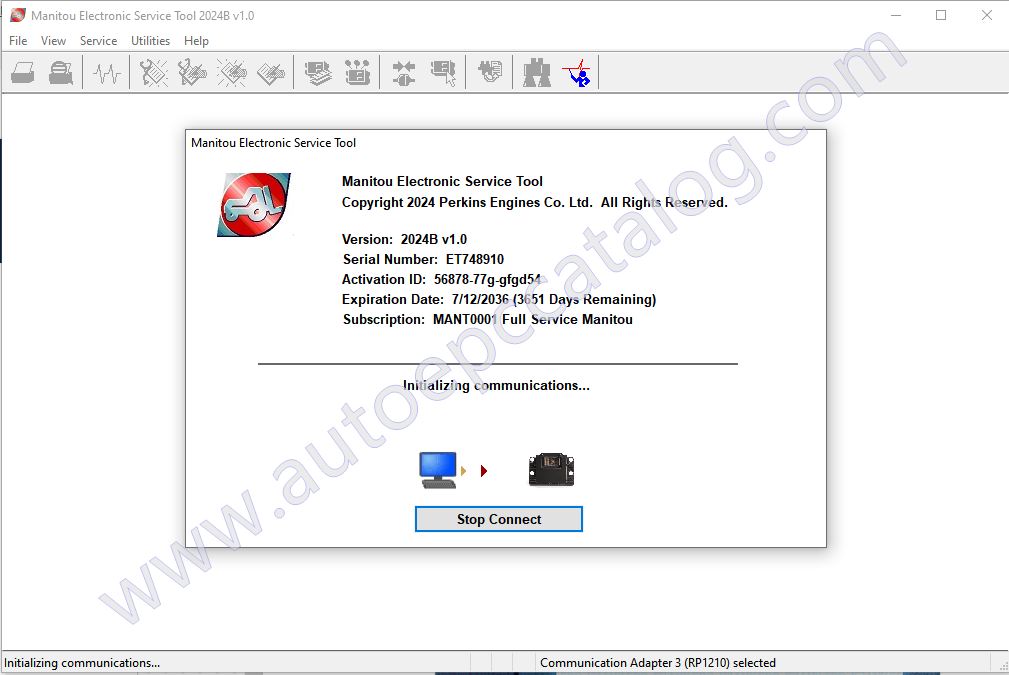Click the Print toolbar icon

tap(23, 73)
